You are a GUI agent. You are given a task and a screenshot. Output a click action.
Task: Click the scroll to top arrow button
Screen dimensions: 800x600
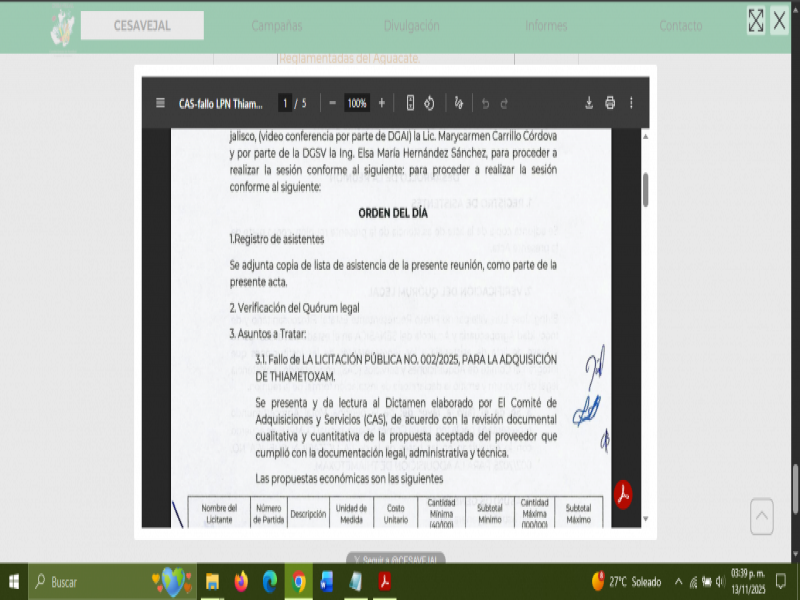(x=762, y=516)
